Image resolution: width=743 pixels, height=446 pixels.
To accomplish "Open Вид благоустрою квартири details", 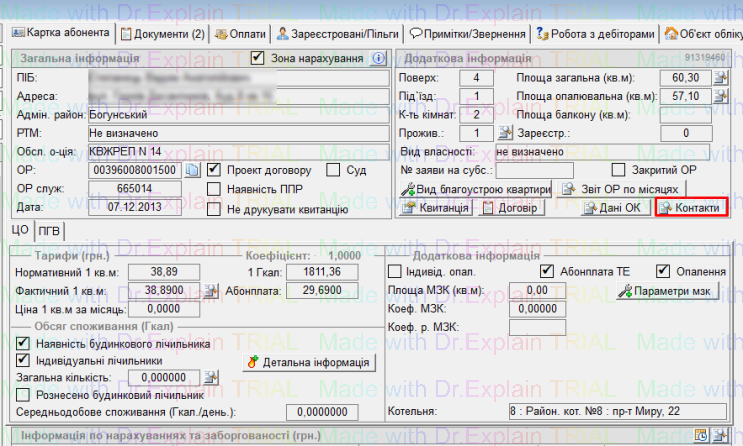I will click(475, 189).
